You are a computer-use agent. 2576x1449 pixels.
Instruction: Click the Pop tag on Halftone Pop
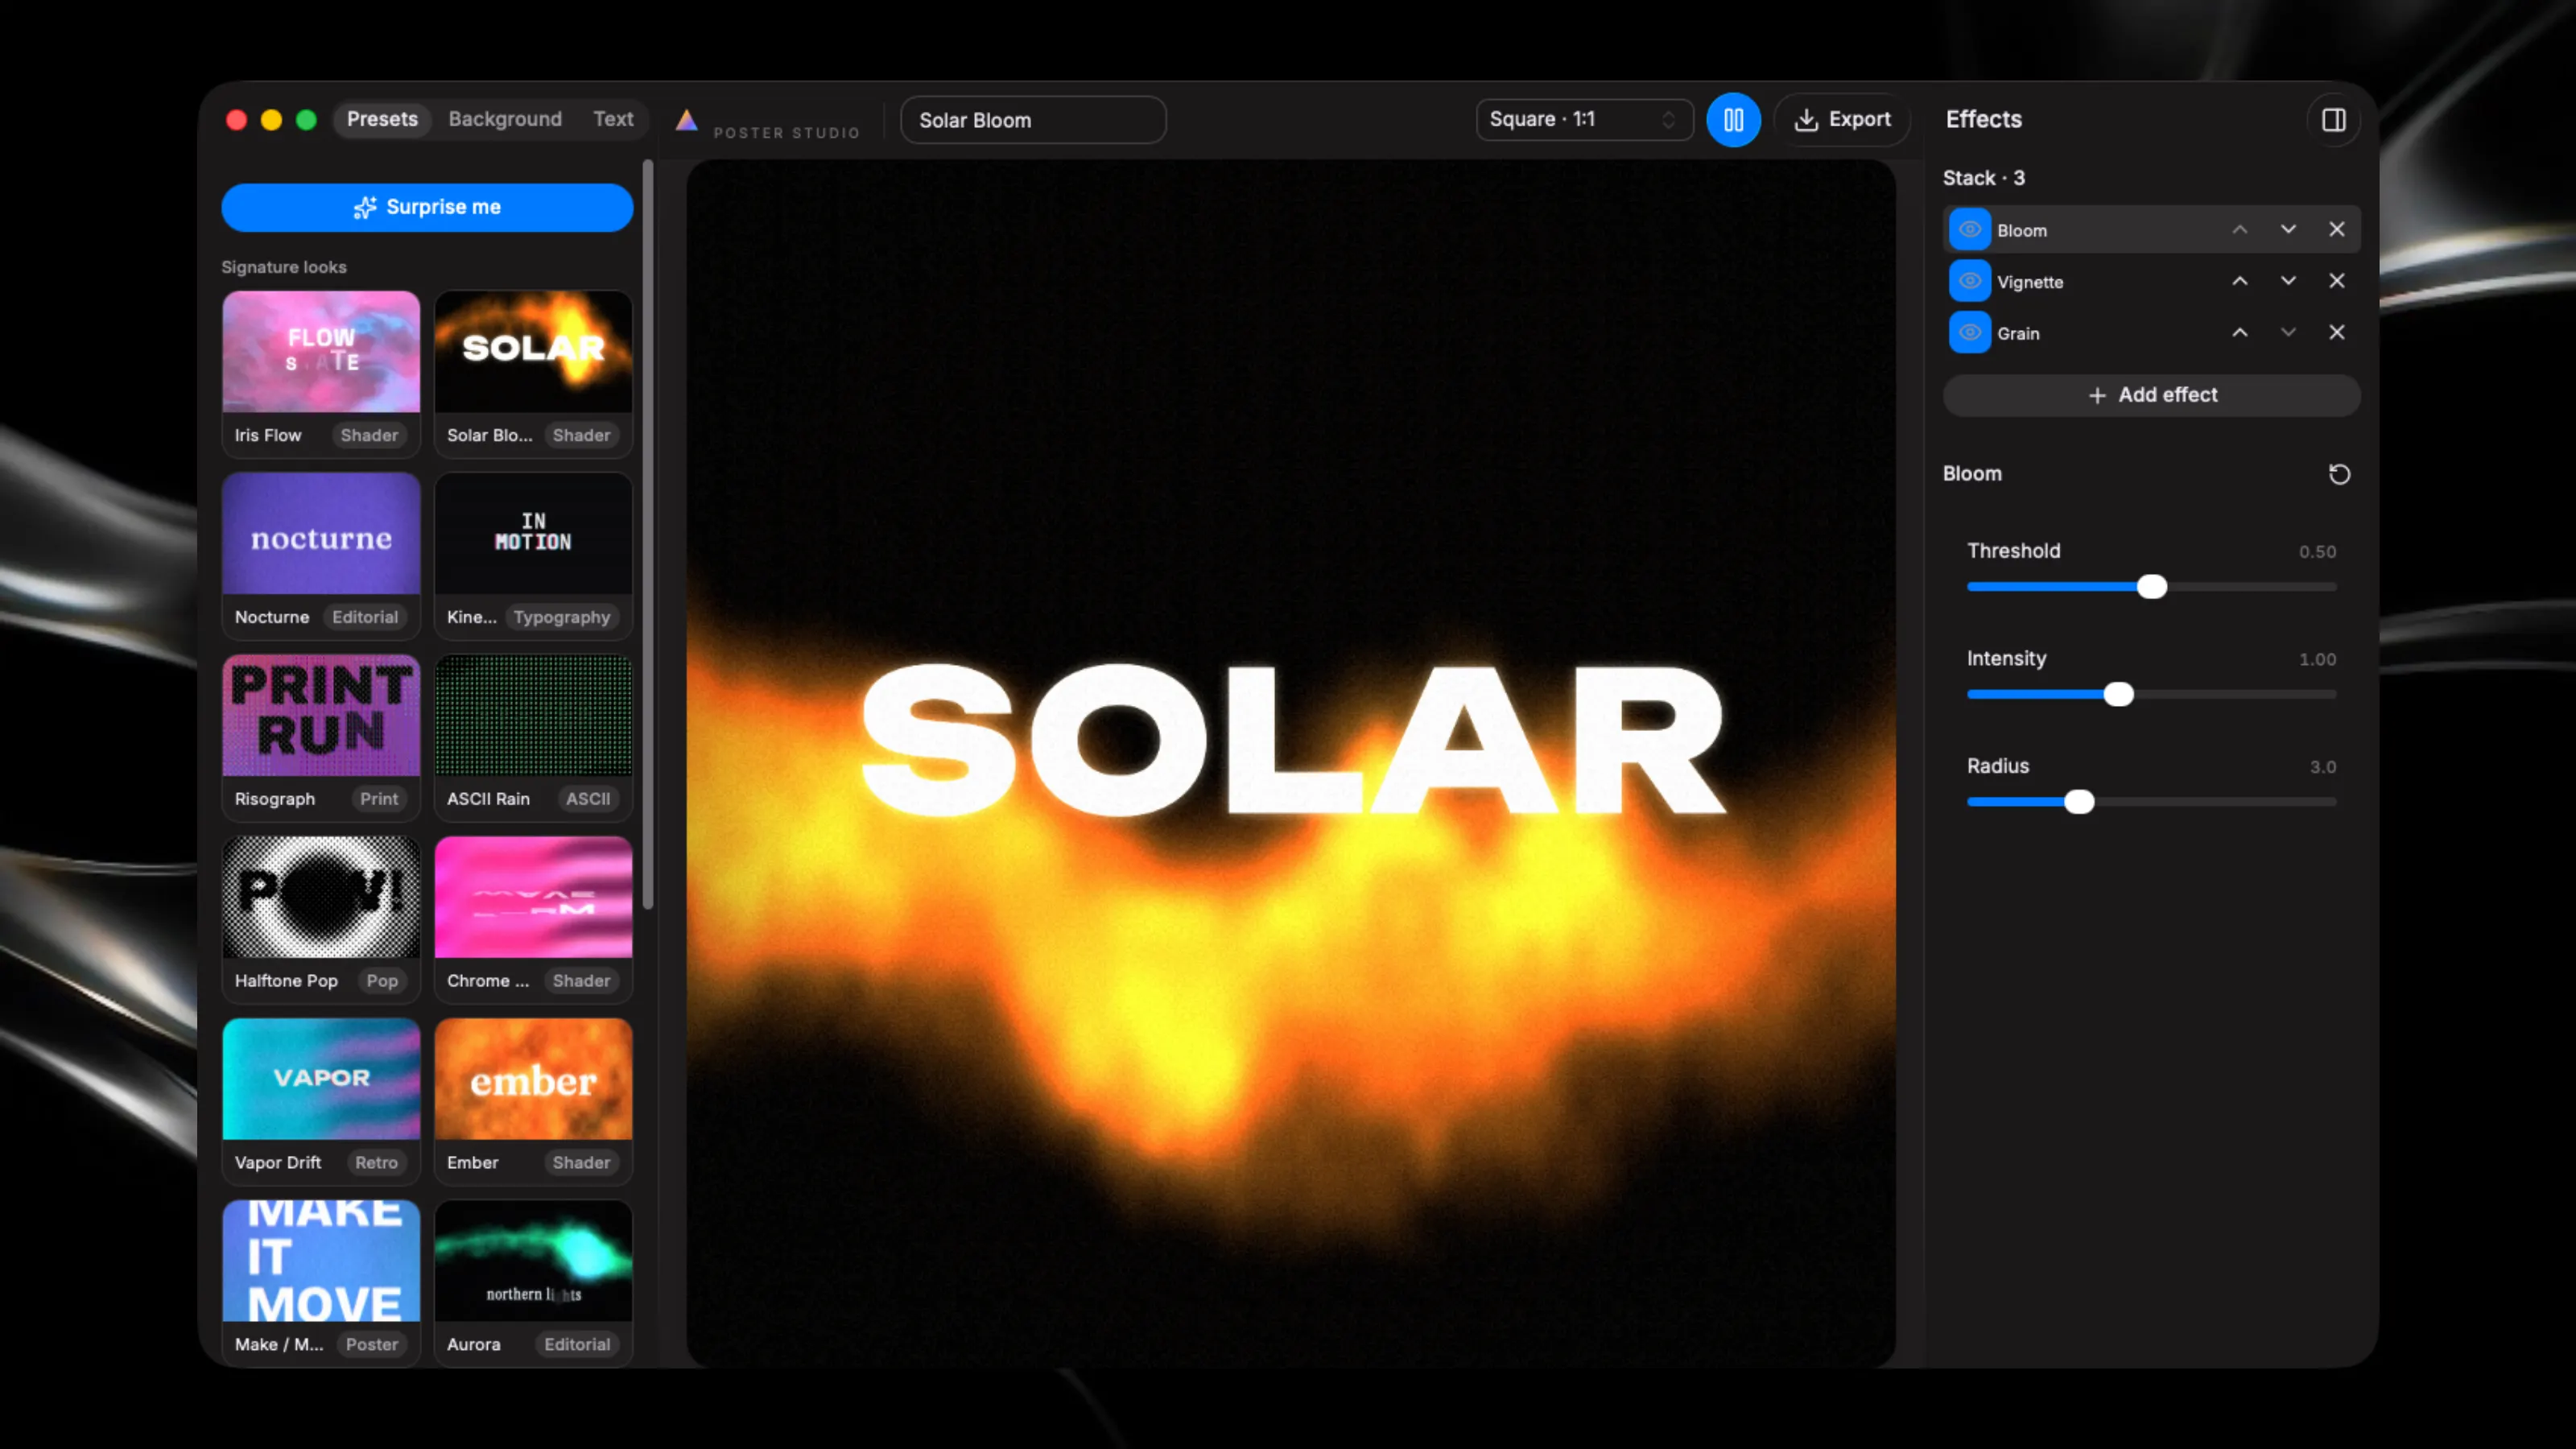click(x=382, y=981)
